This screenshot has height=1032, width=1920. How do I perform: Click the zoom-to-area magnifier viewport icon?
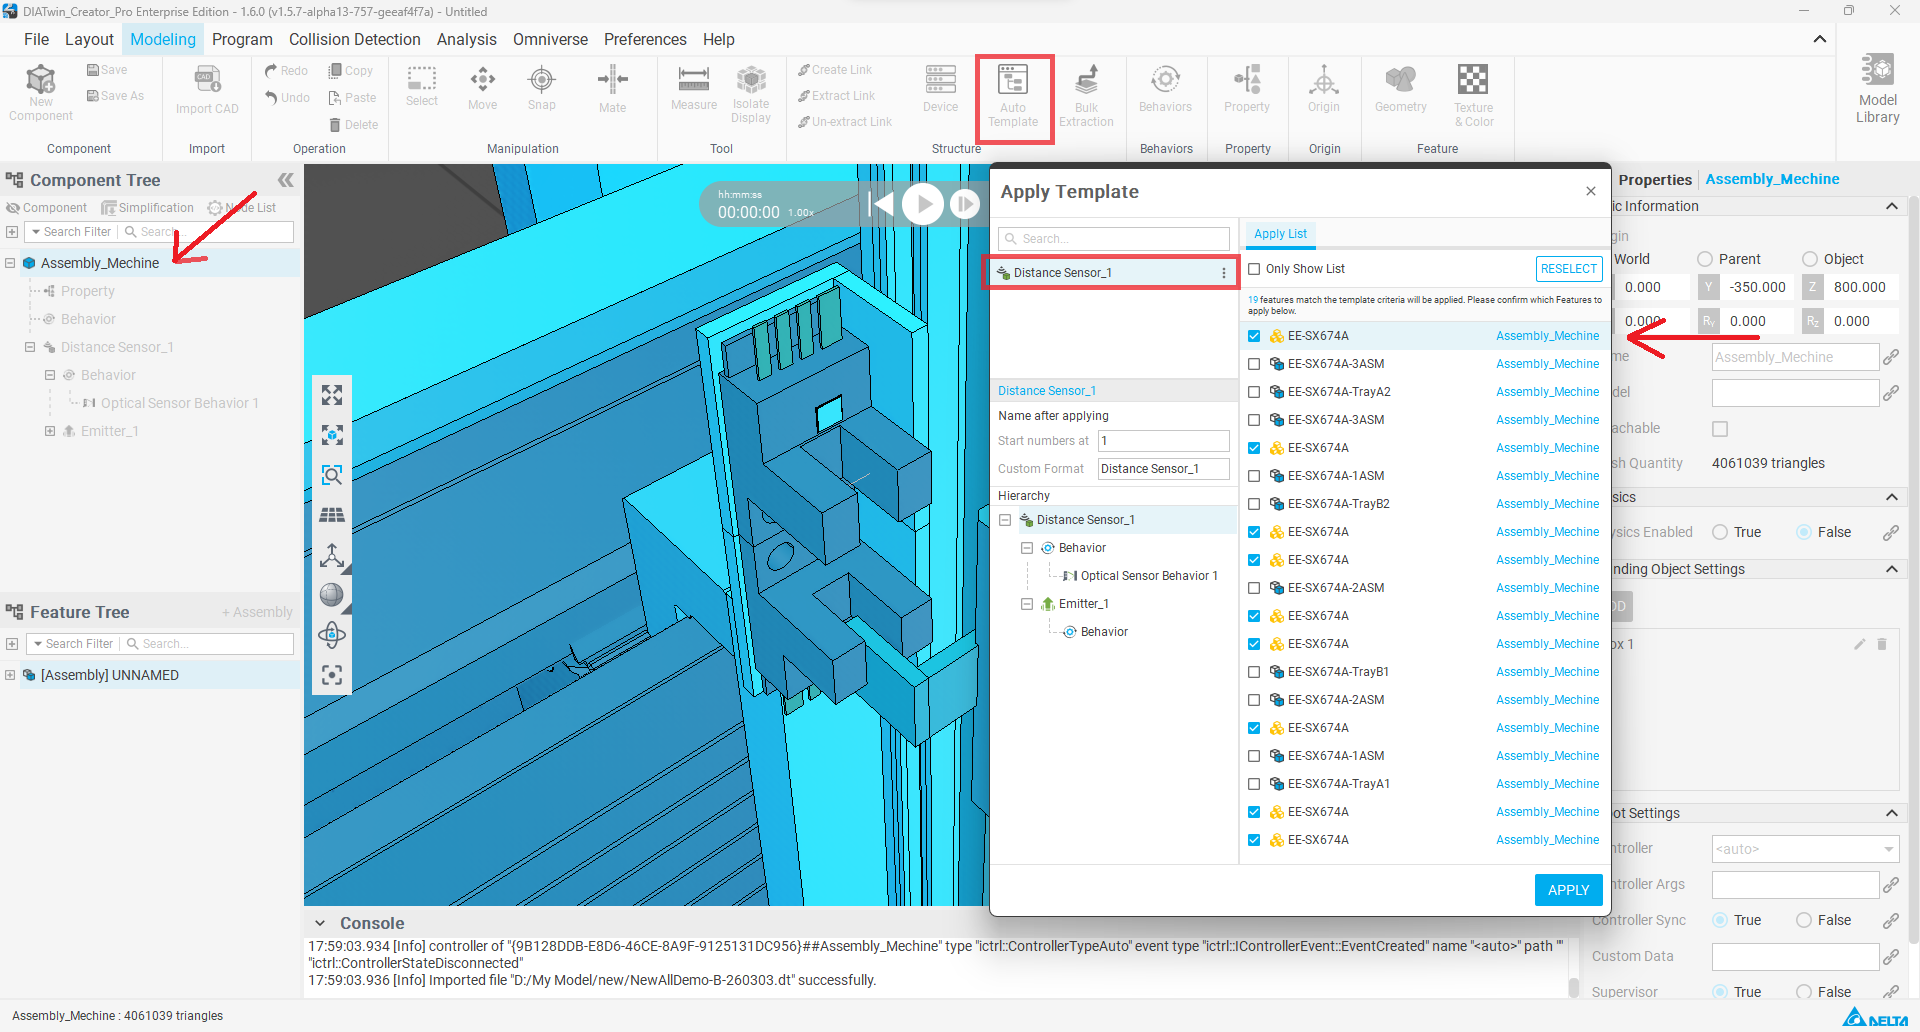tap(332, 475)
